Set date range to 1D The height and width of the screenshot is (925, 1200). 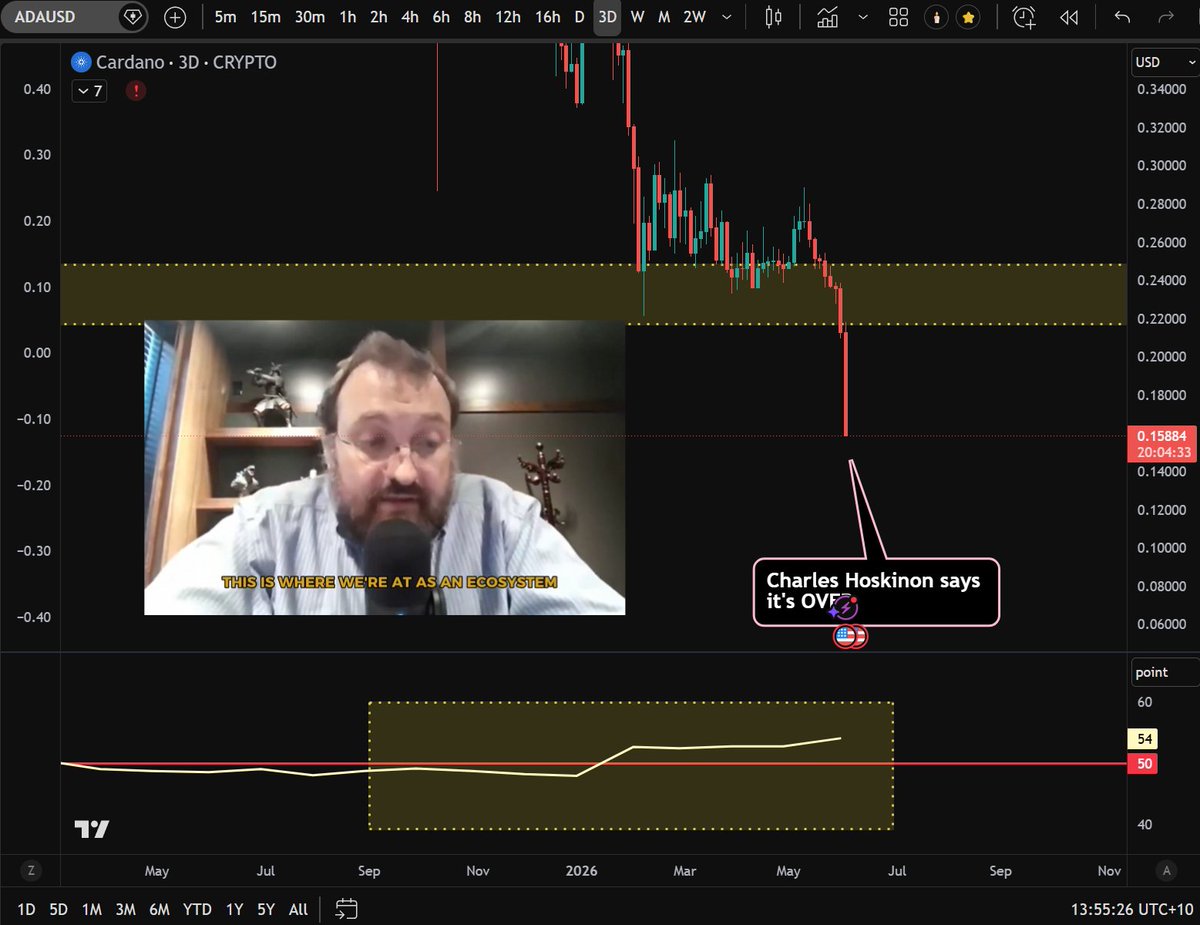tap(27, 909)
